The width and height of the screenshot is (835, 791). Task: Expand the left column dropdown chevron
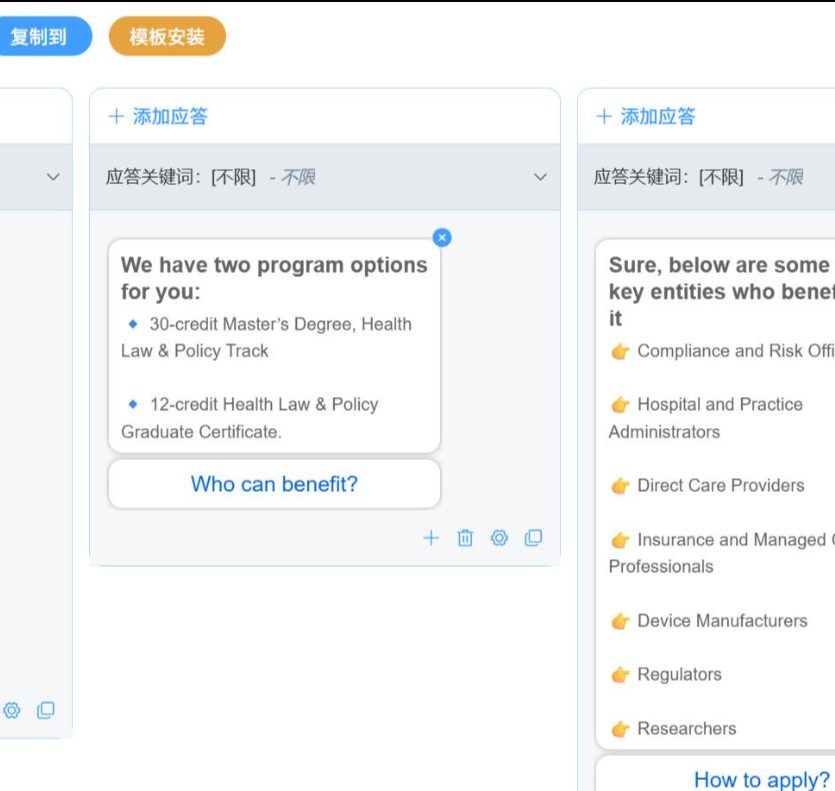tap(53, 177)
